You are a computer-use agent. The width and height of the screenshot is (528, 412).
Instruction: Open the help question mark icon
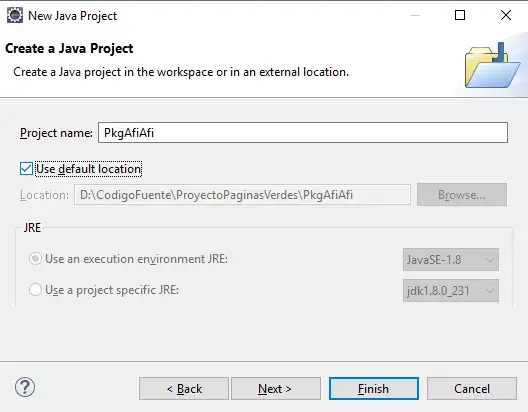tap(25, 387)
